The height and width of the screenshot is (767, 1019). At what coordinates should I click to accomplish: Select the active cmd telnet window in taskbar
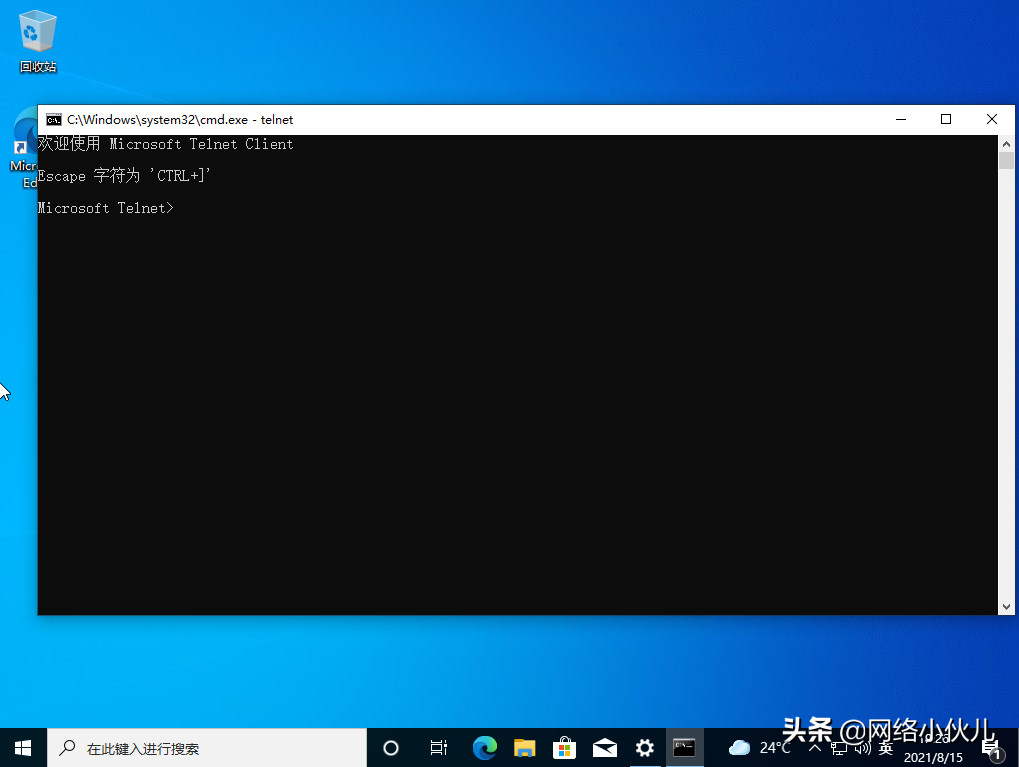click(684, 747)
